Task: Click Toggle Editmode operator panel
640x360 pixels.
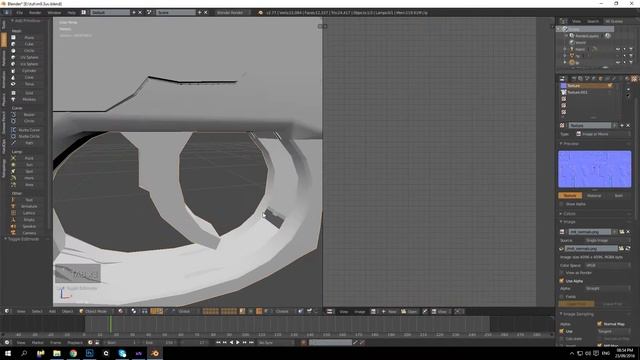Action: click(x=24, y=239)
